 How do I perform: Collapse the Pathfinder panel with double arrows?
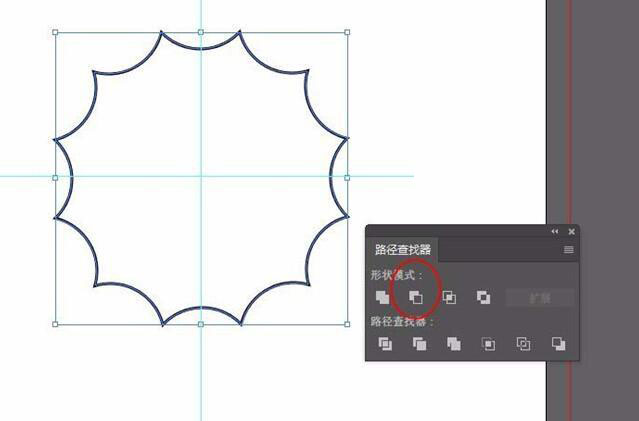(555, 231)
